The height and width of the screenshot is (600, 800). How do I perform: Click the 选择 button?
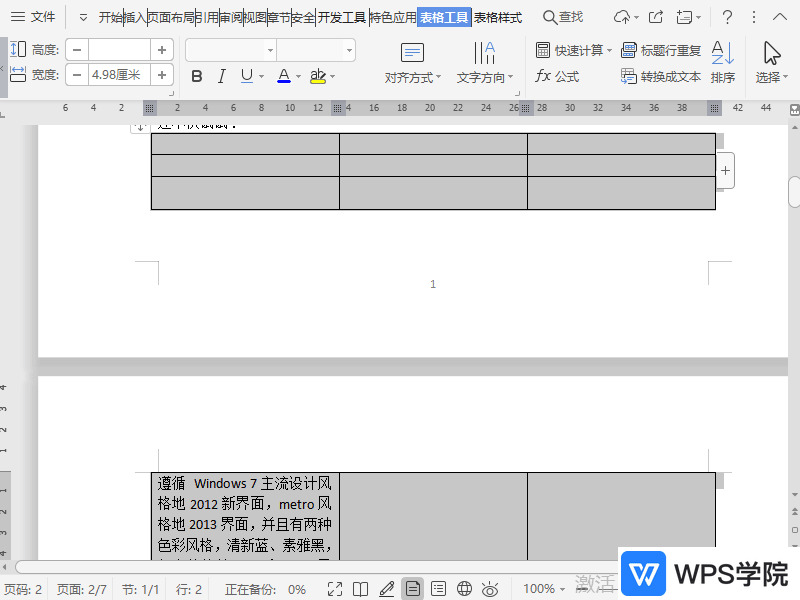pos(770,62)
